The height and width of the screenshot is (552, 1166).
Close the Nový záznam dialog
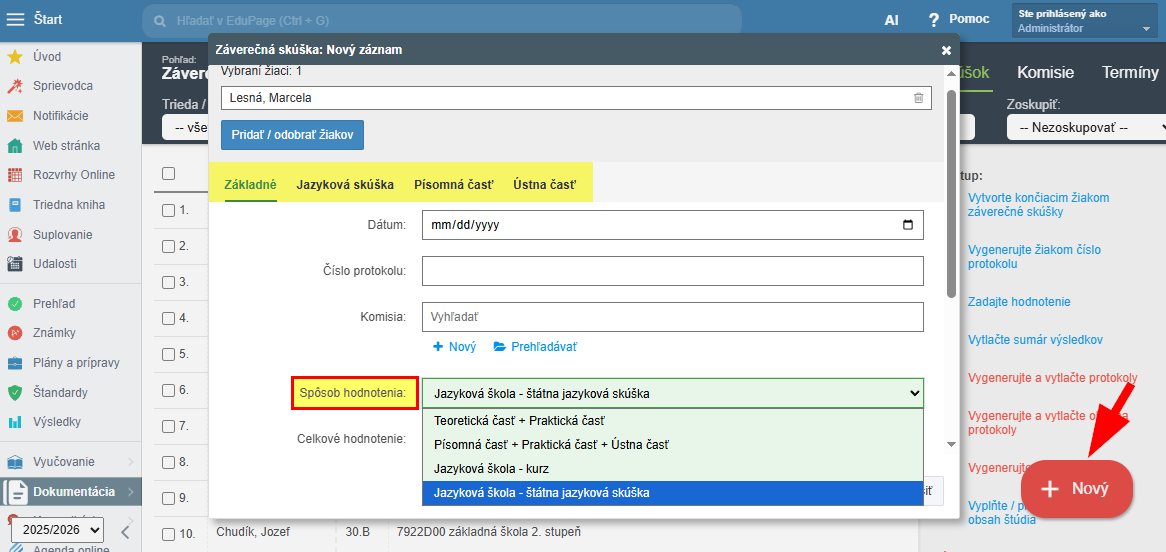click(946, 49)
